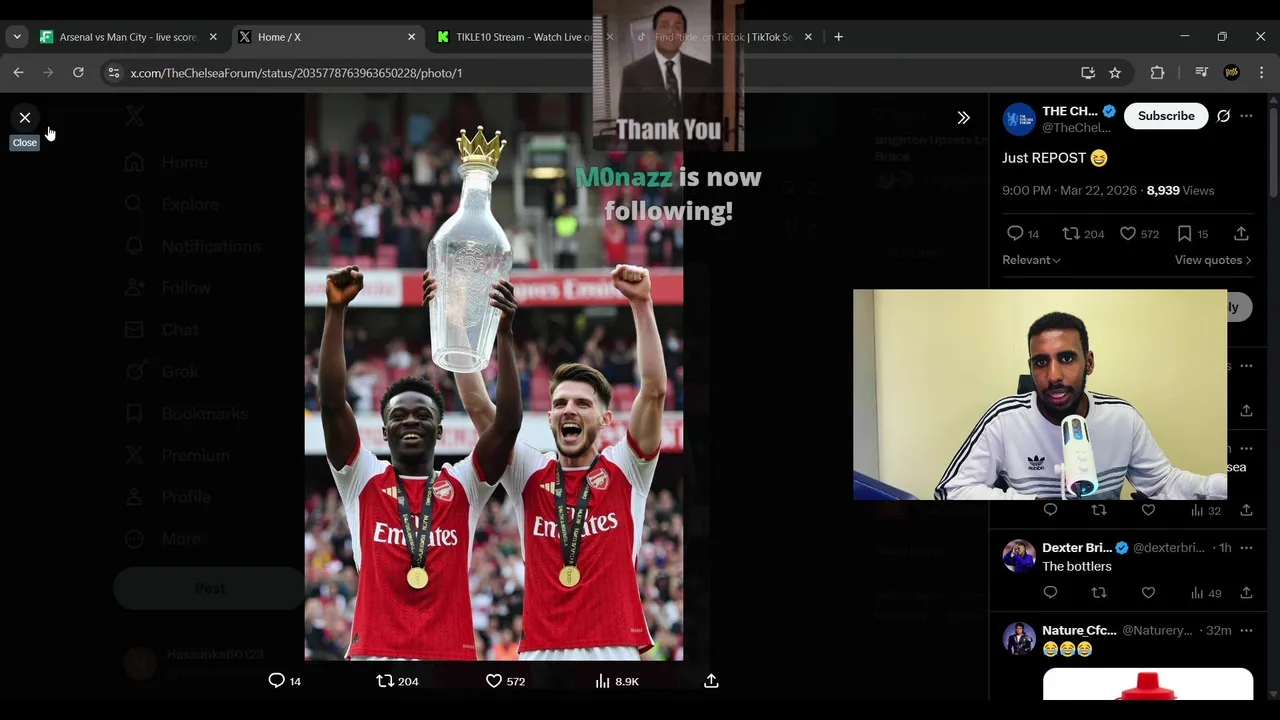
Task: Go back to the previous page
Action: 18,73
